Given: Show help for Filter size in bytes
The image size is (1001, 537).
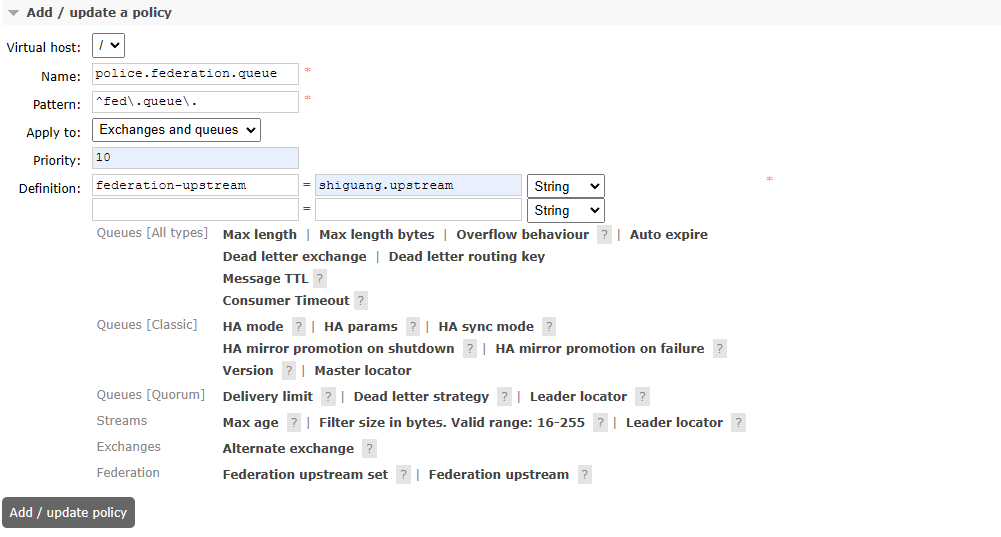Looking at the screenshot, I should click(600, 423).
